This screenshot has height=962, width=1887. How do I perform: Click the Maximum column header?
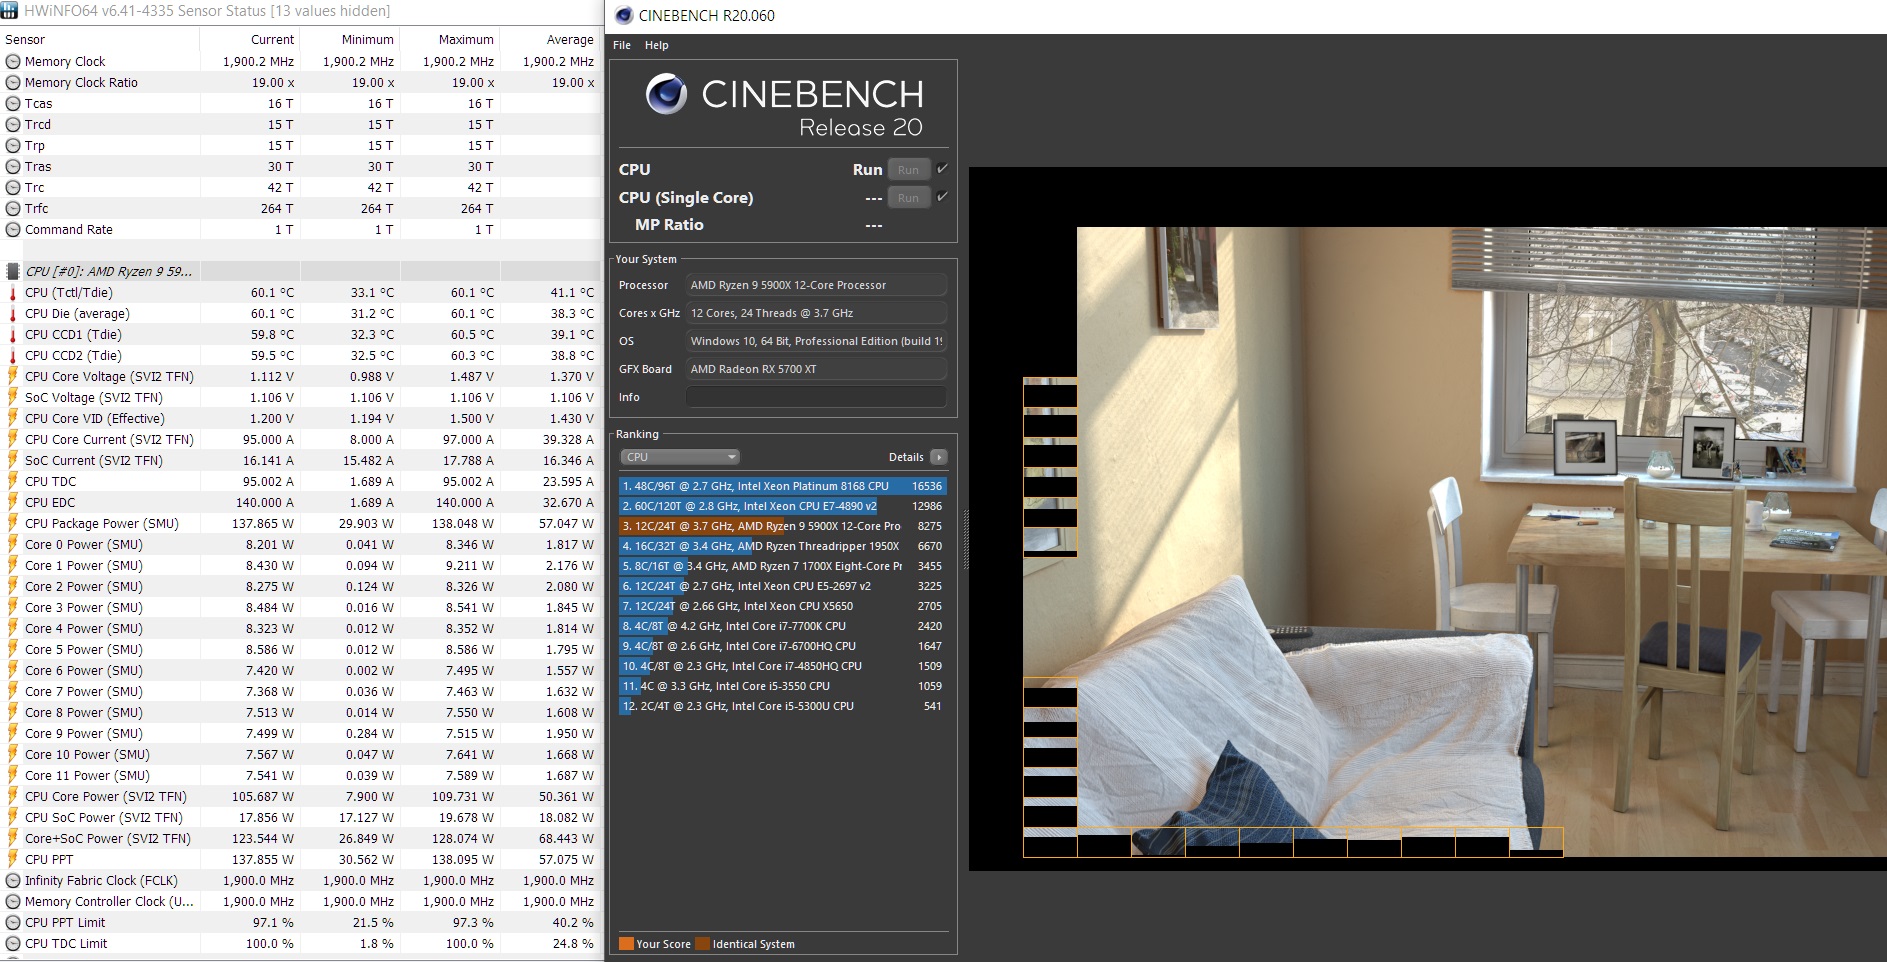coord(466,40)
